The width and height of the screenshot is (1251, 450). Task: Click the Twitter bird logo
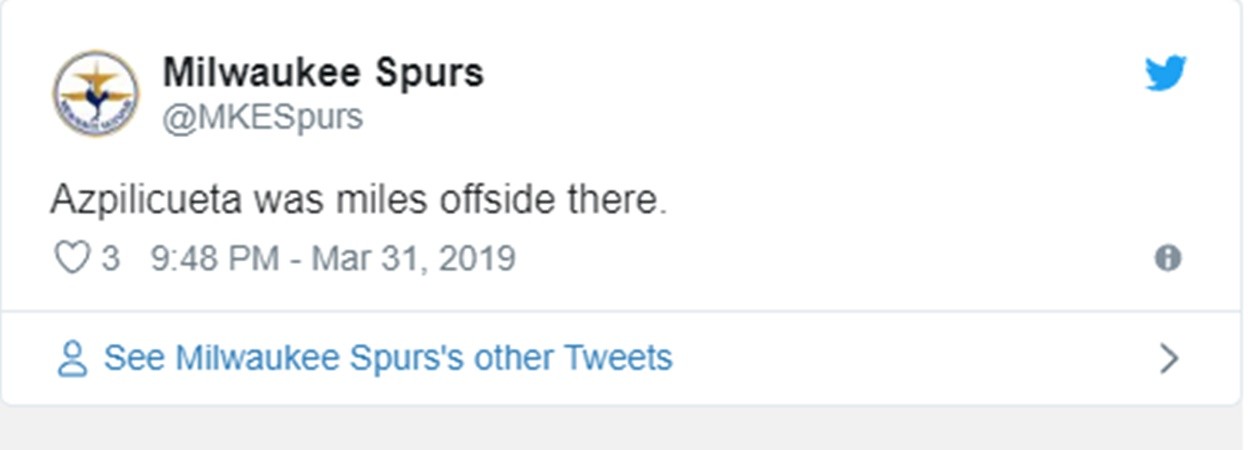(x=1165, y=73)
